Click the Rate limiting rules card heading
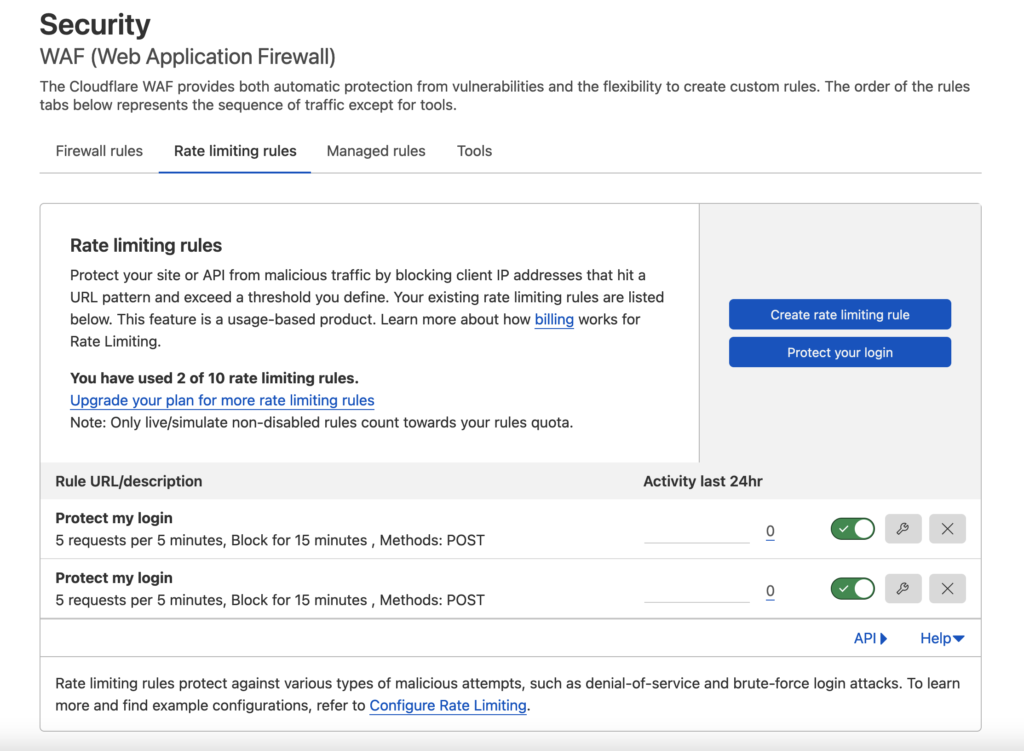The width and height of the screenshot is (1024, 751). (146, 246)
